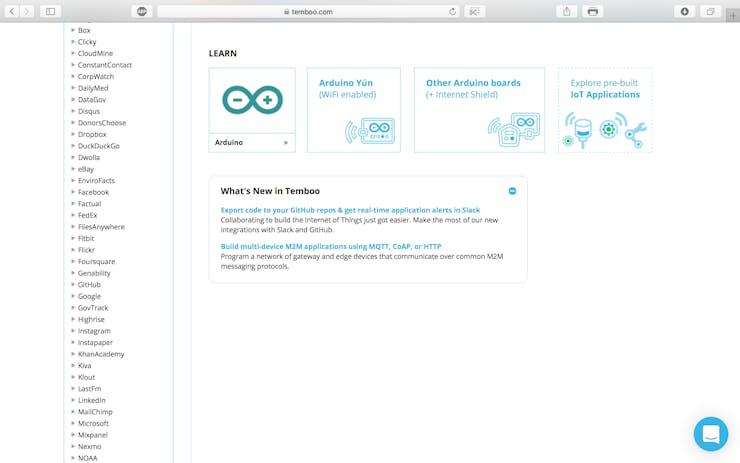Screen dimensions: 740x463
Task: Click the temboo.com address bar
Action: [x=308, y=11]
